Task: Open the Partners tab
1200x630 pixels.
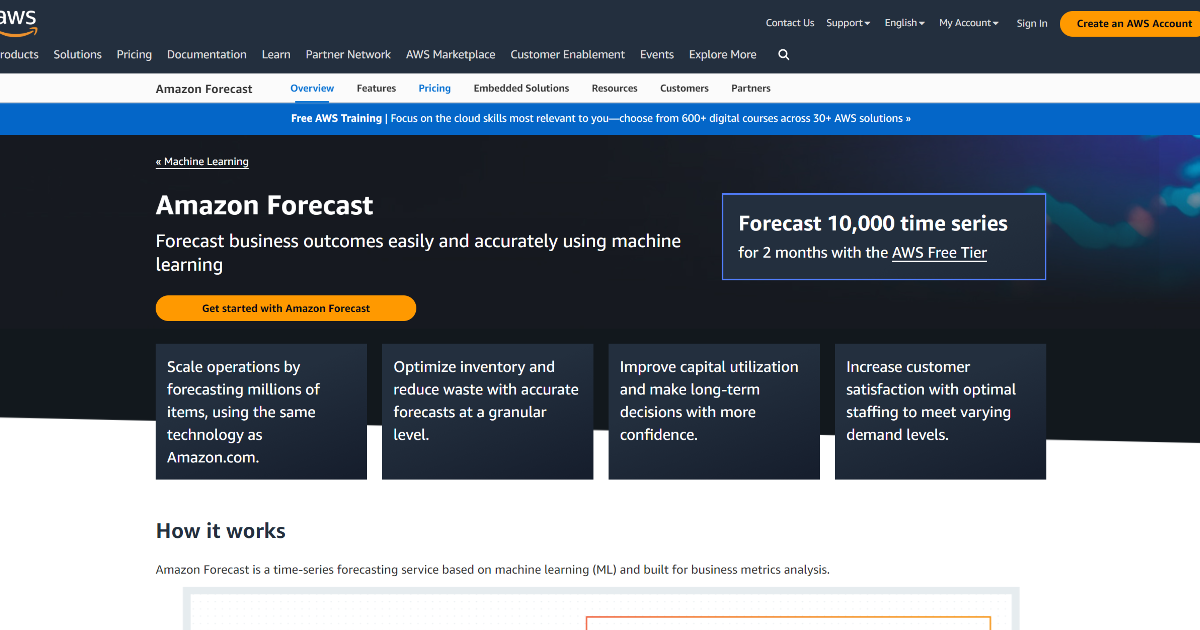Action: pyautogui.click(x=750, y=88)
